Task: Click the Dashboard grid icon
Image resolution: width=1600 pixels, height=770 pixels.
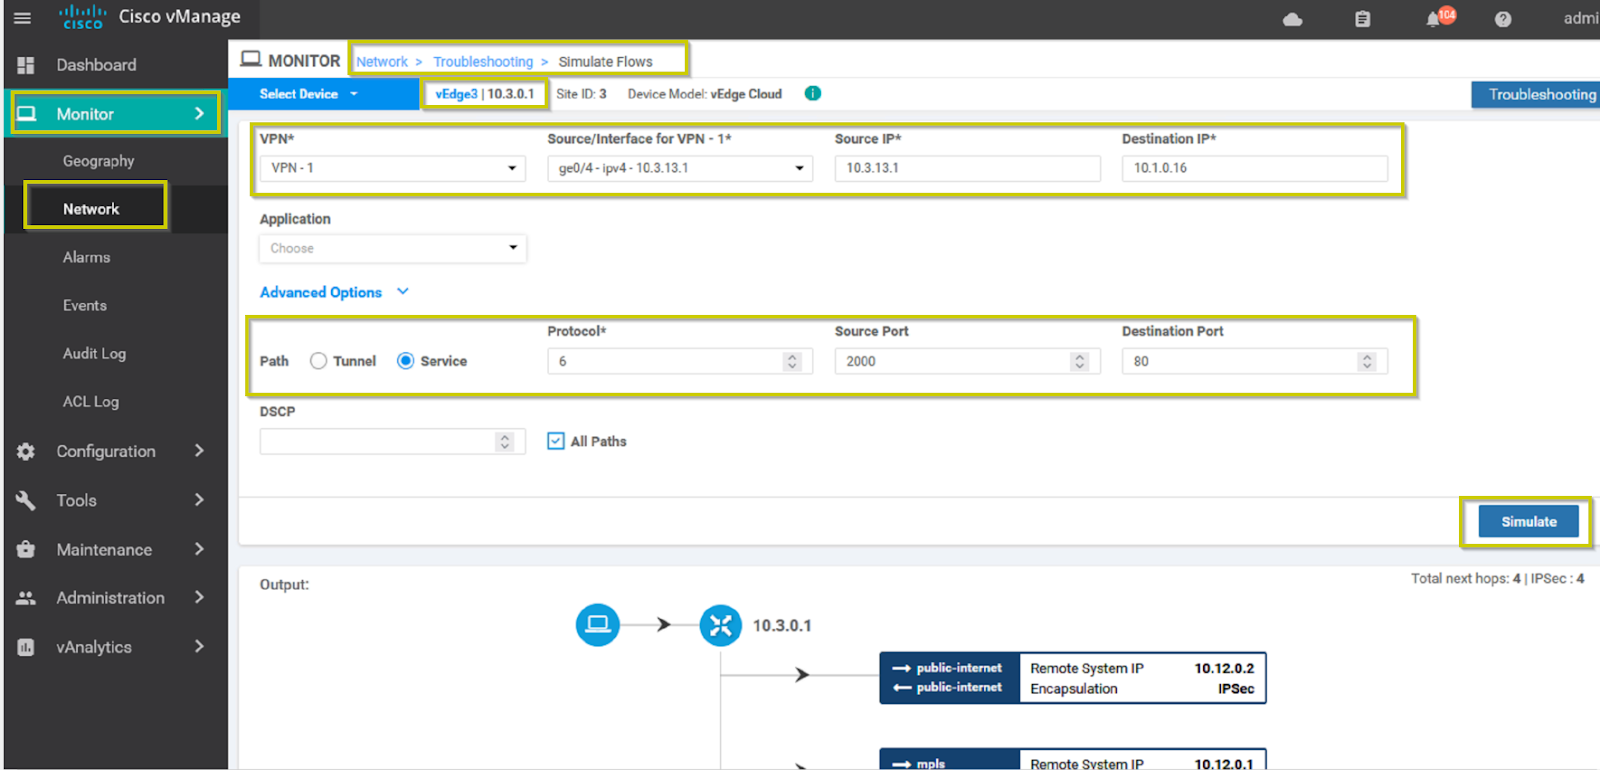Action: pyautogui.click(x=26, y=65)
